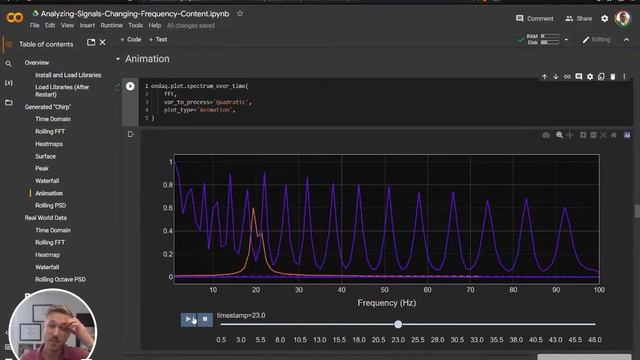This screenshot has width=640, height=360.
Task: Open the Files folder sidebar panel
Action: pyautogui.click(x=9, y=102)
